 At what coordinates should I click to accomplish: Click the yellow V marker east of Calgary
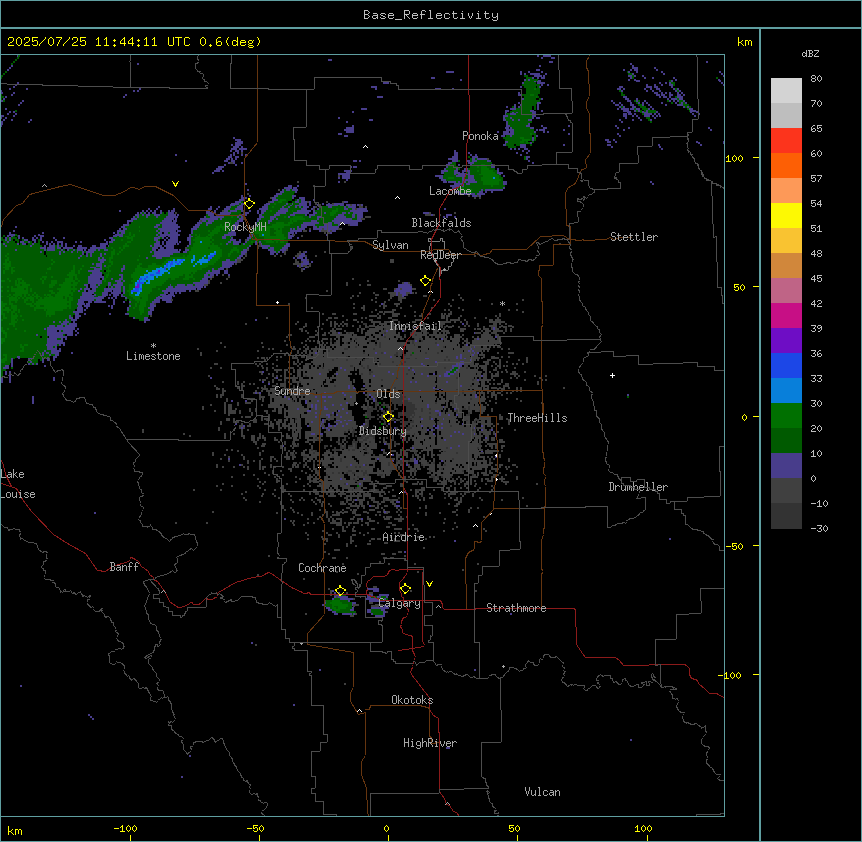pos(429,584)
